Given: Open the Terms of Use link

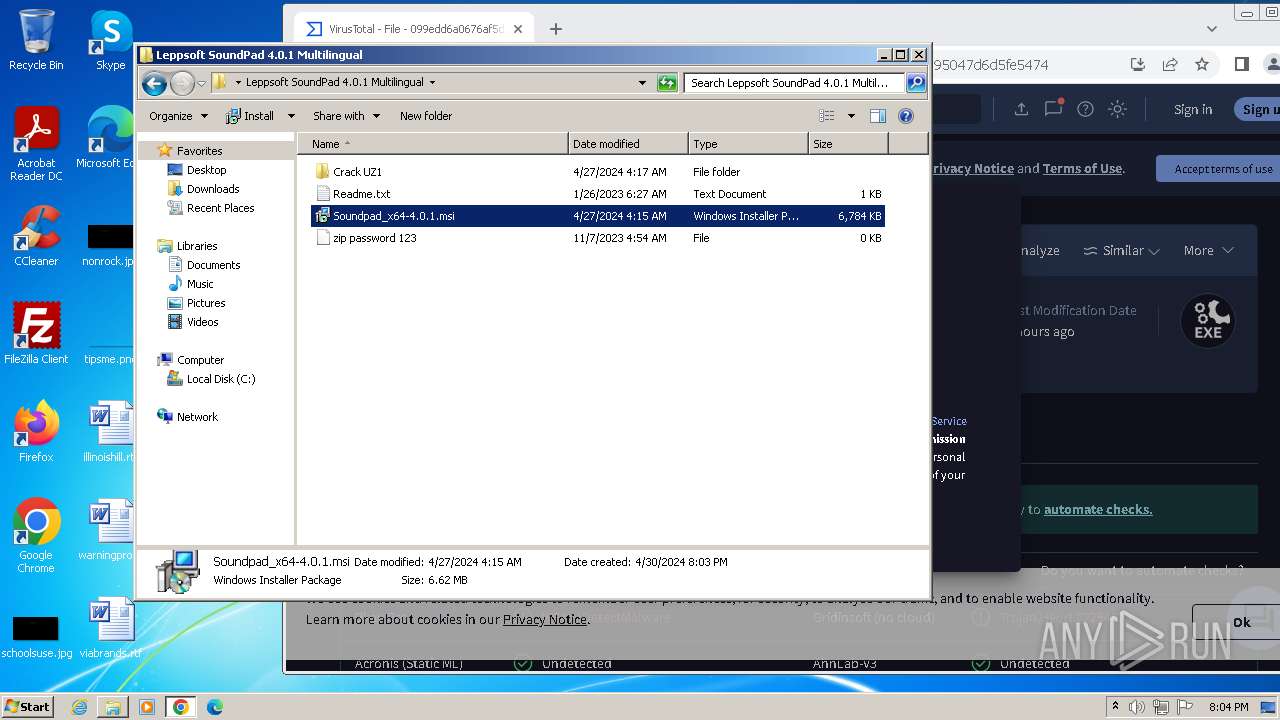Looking at the screenshot, I should click(1082, 169).
